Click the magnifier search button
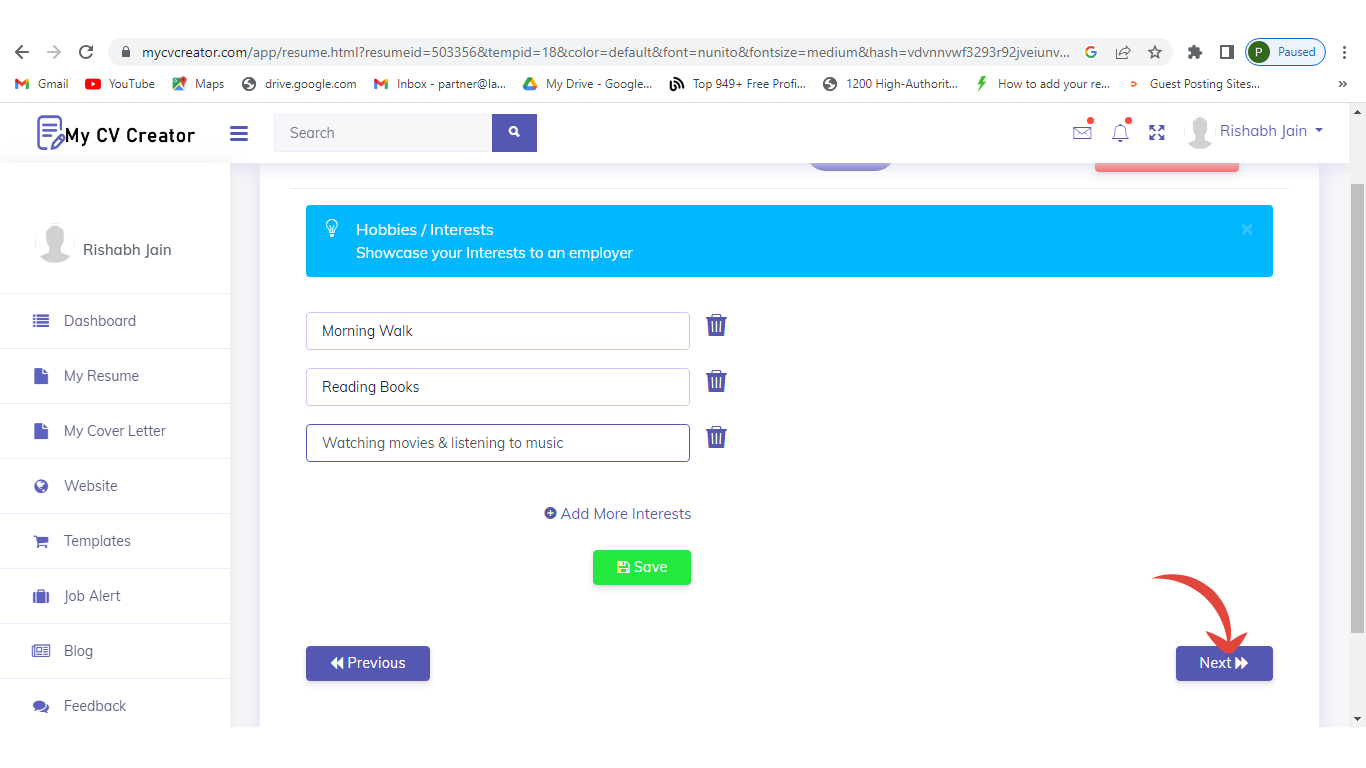This screenshot has width=1366, height=768. pyautogui.click(x=514, y=132)
